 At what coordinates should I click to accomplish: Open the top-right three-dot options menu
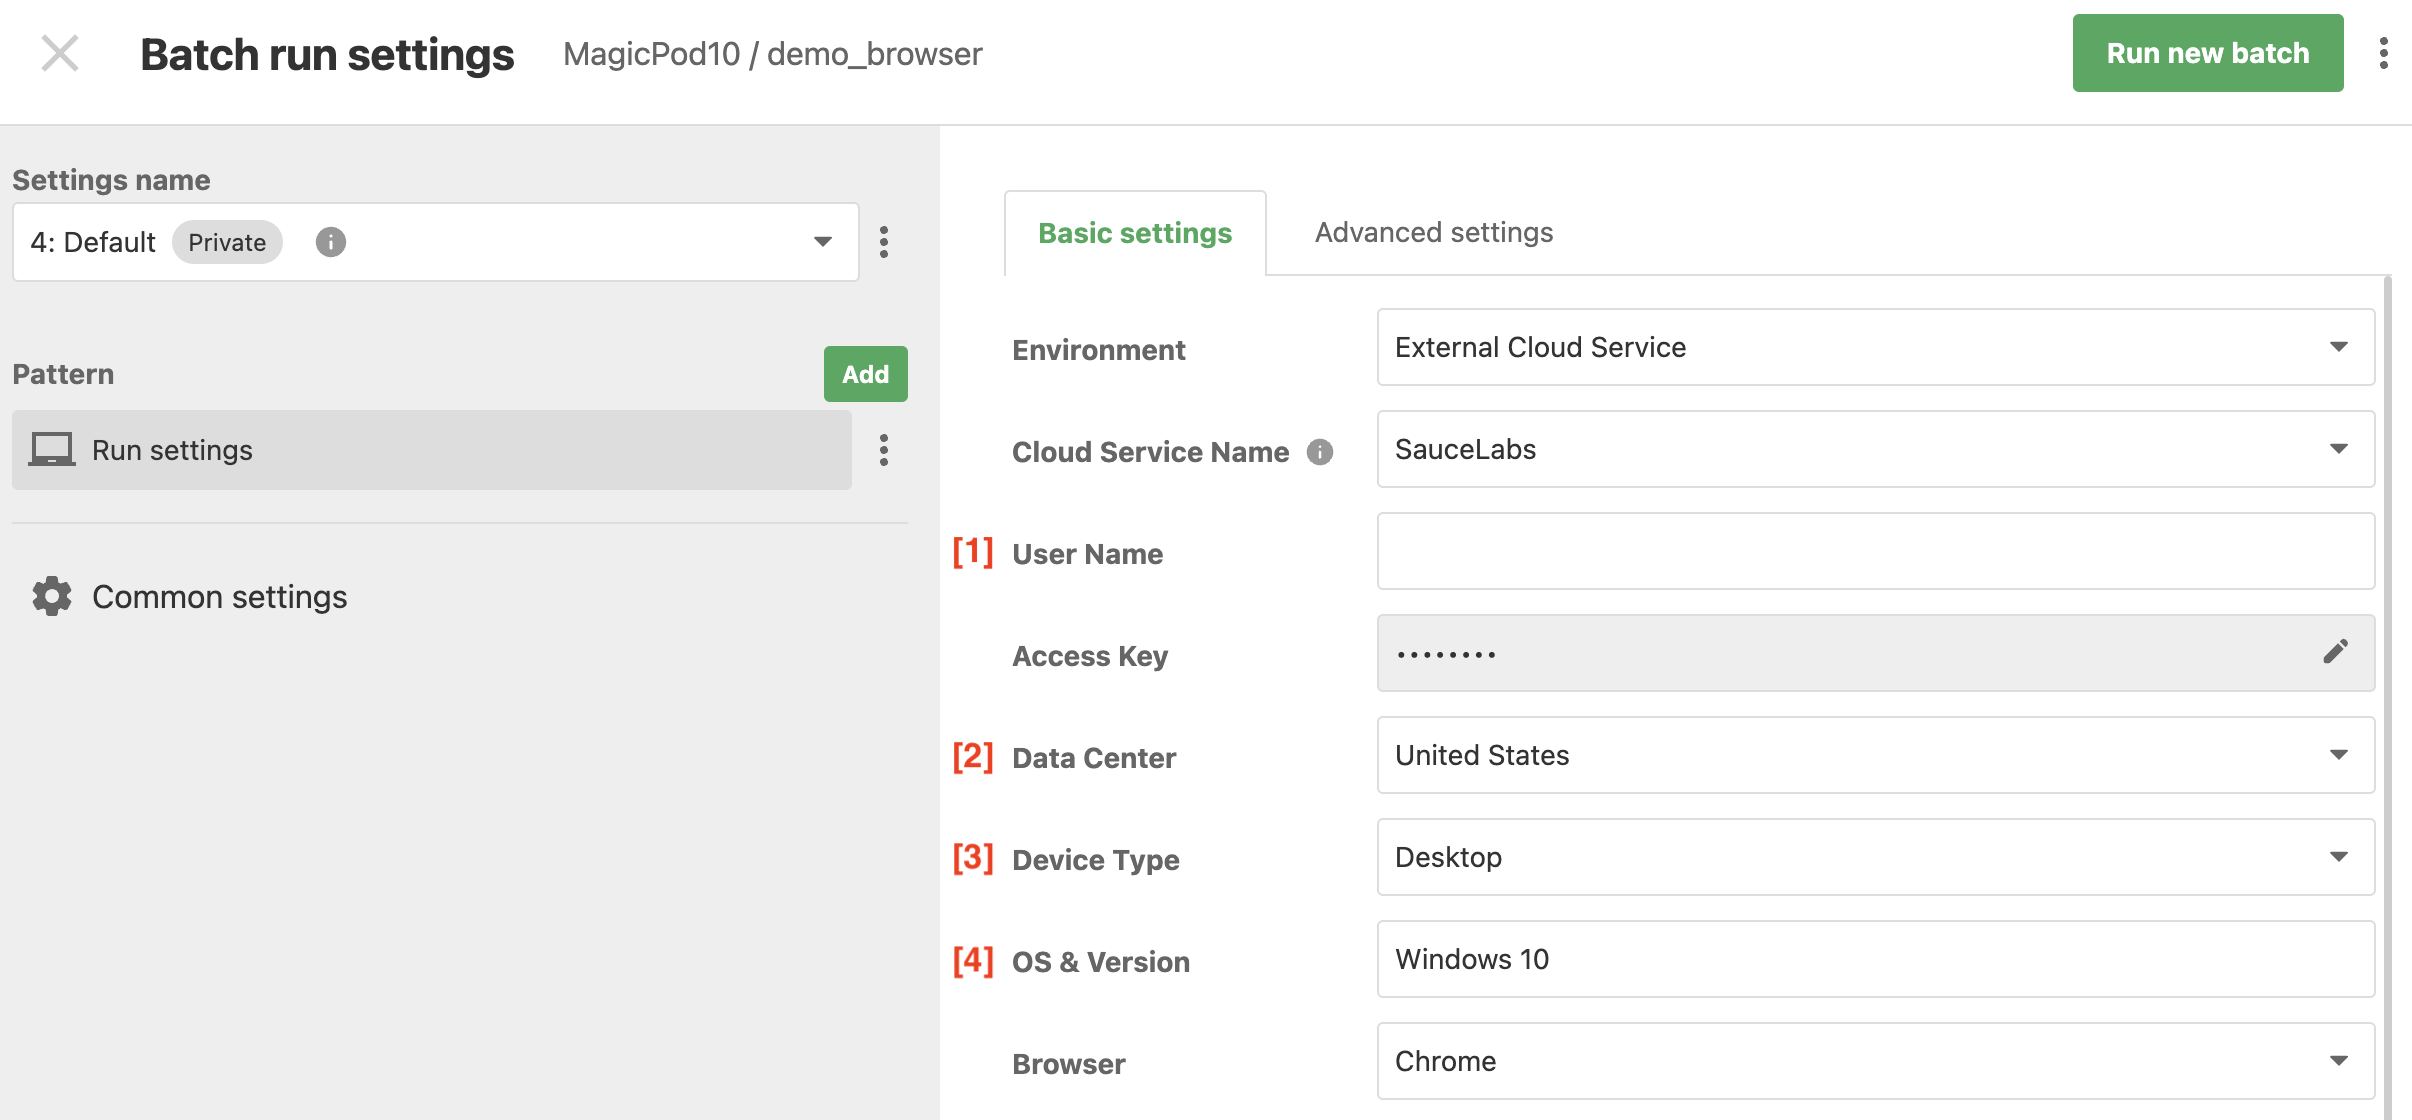(x=2384, y=53)
